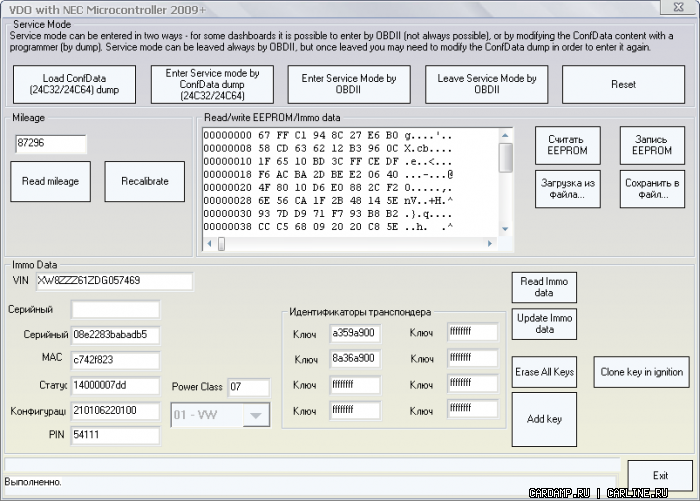Click the Add key button

pos(544,419)
